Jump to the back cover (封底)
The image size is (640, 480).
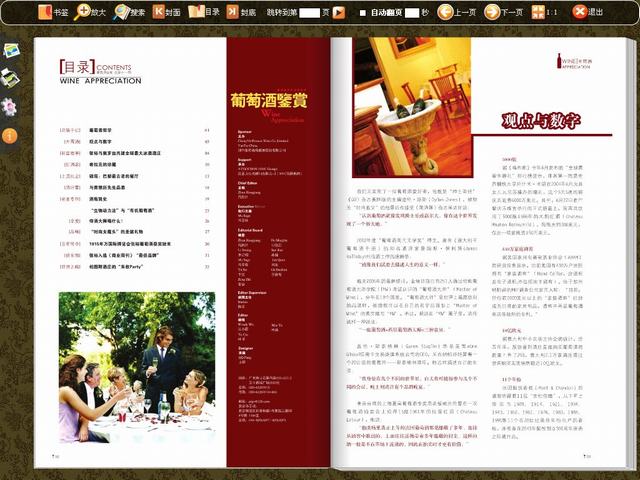[241, 12]
